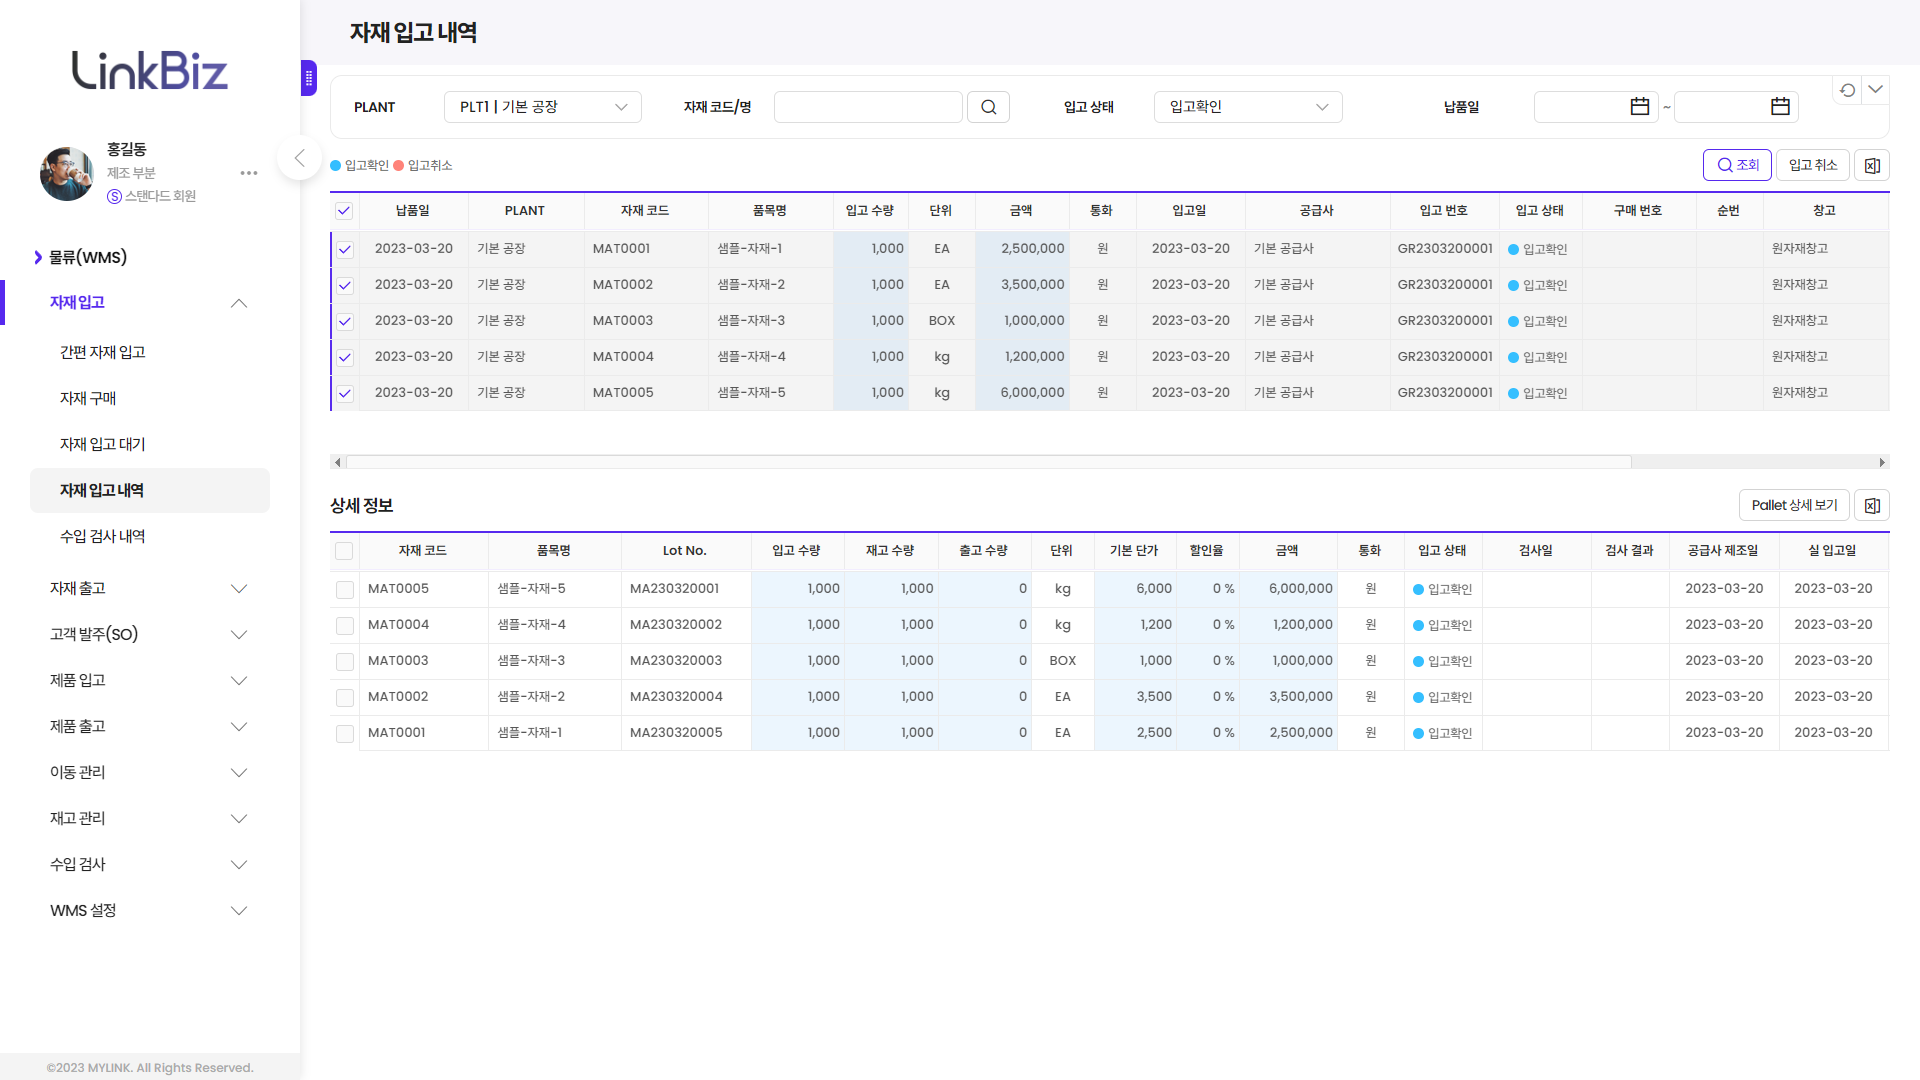Go to the 수입 검사 내역 menu item
This screenshot has height=1080, width=1920.
tap(103, 536)
